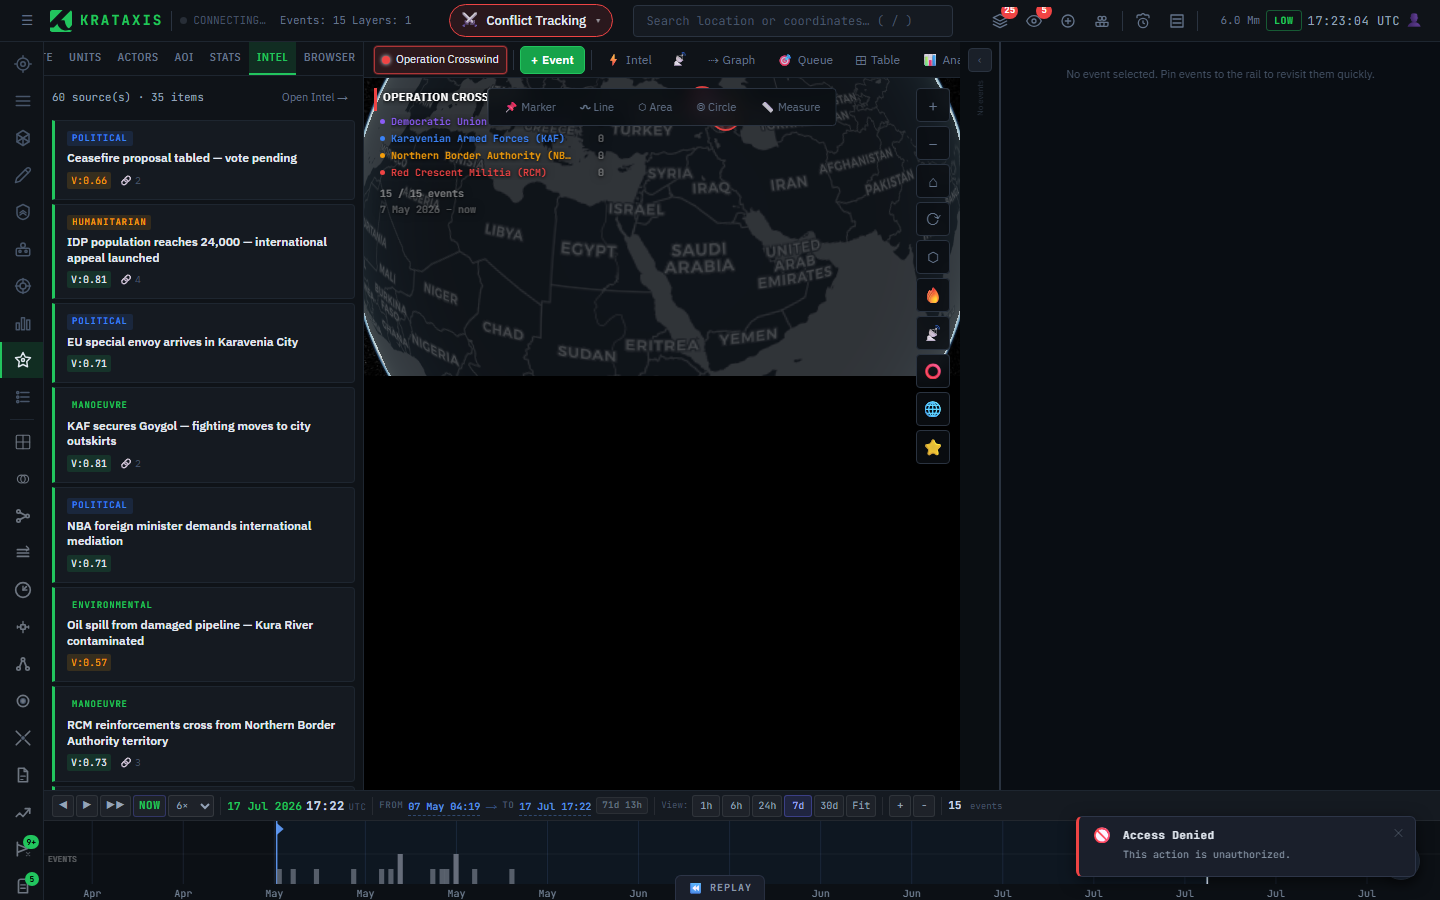
Task: Open the bar chart icon in left sidebar
Action: point(23,323)
